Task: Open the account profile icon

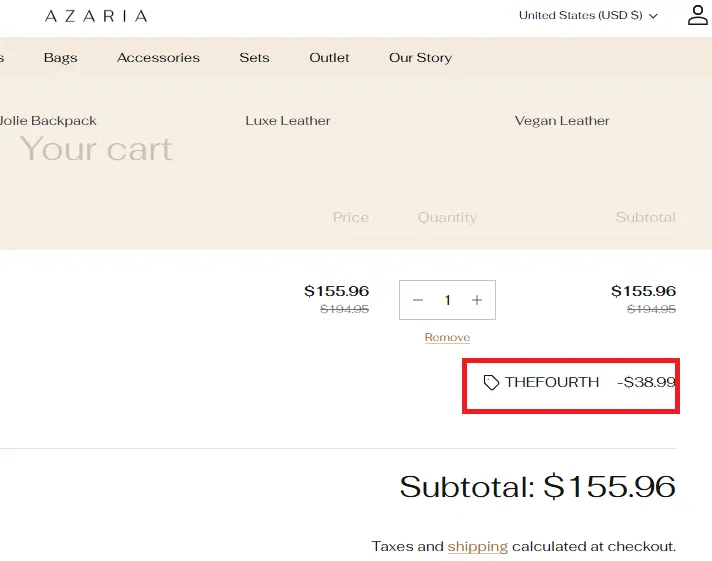Action: [x=697, y=15]
